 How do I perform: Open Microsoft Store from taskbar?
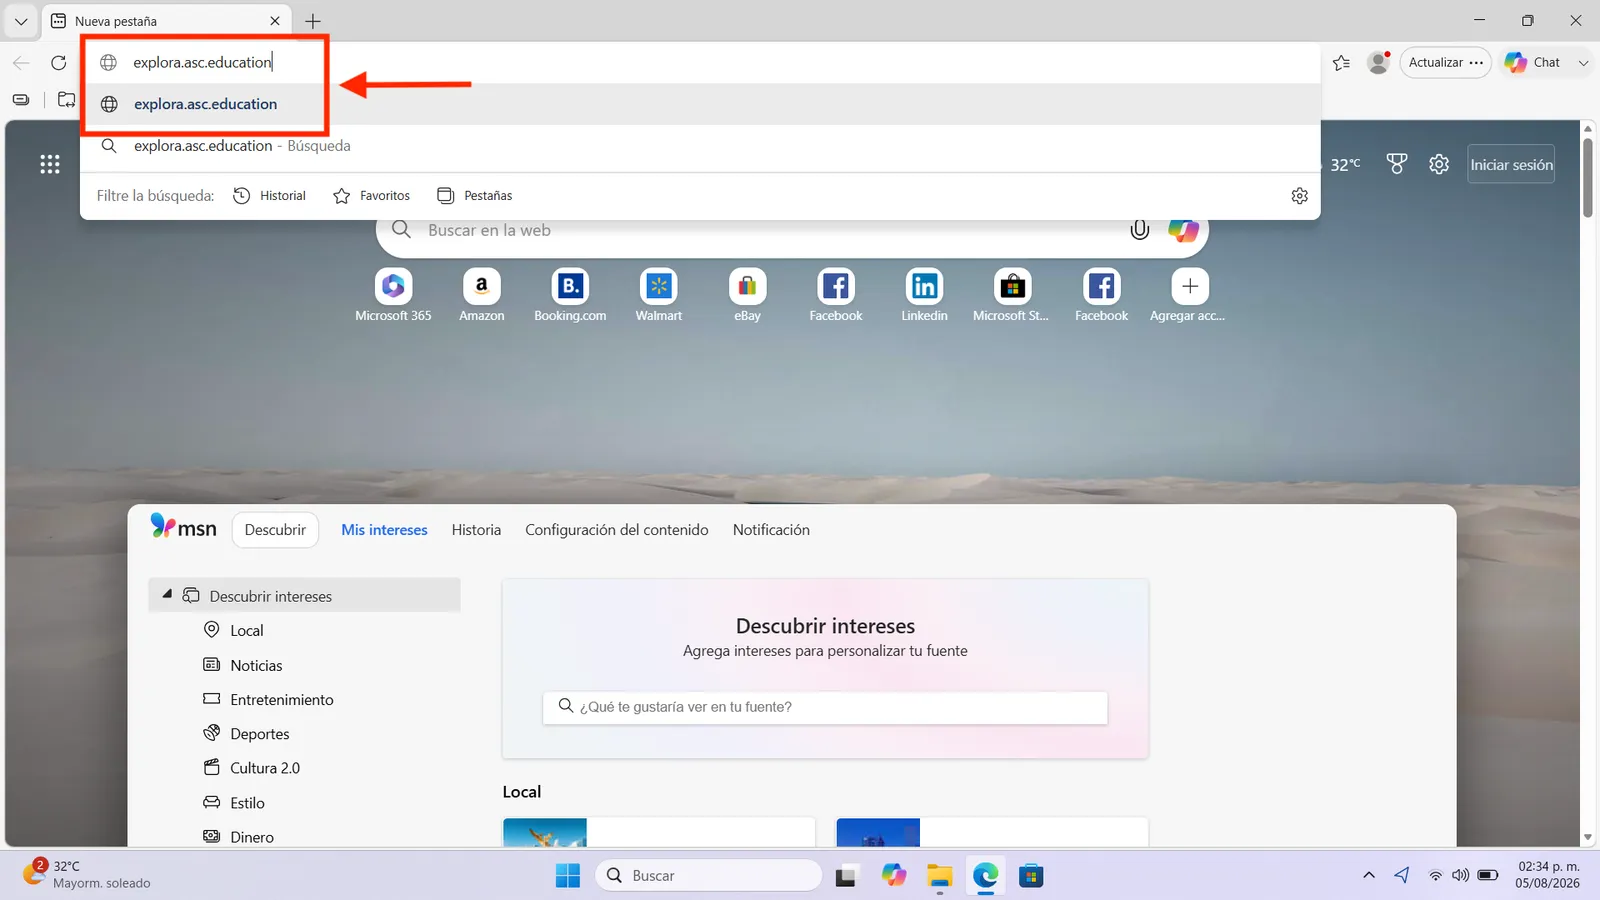tap(1031, 875)
